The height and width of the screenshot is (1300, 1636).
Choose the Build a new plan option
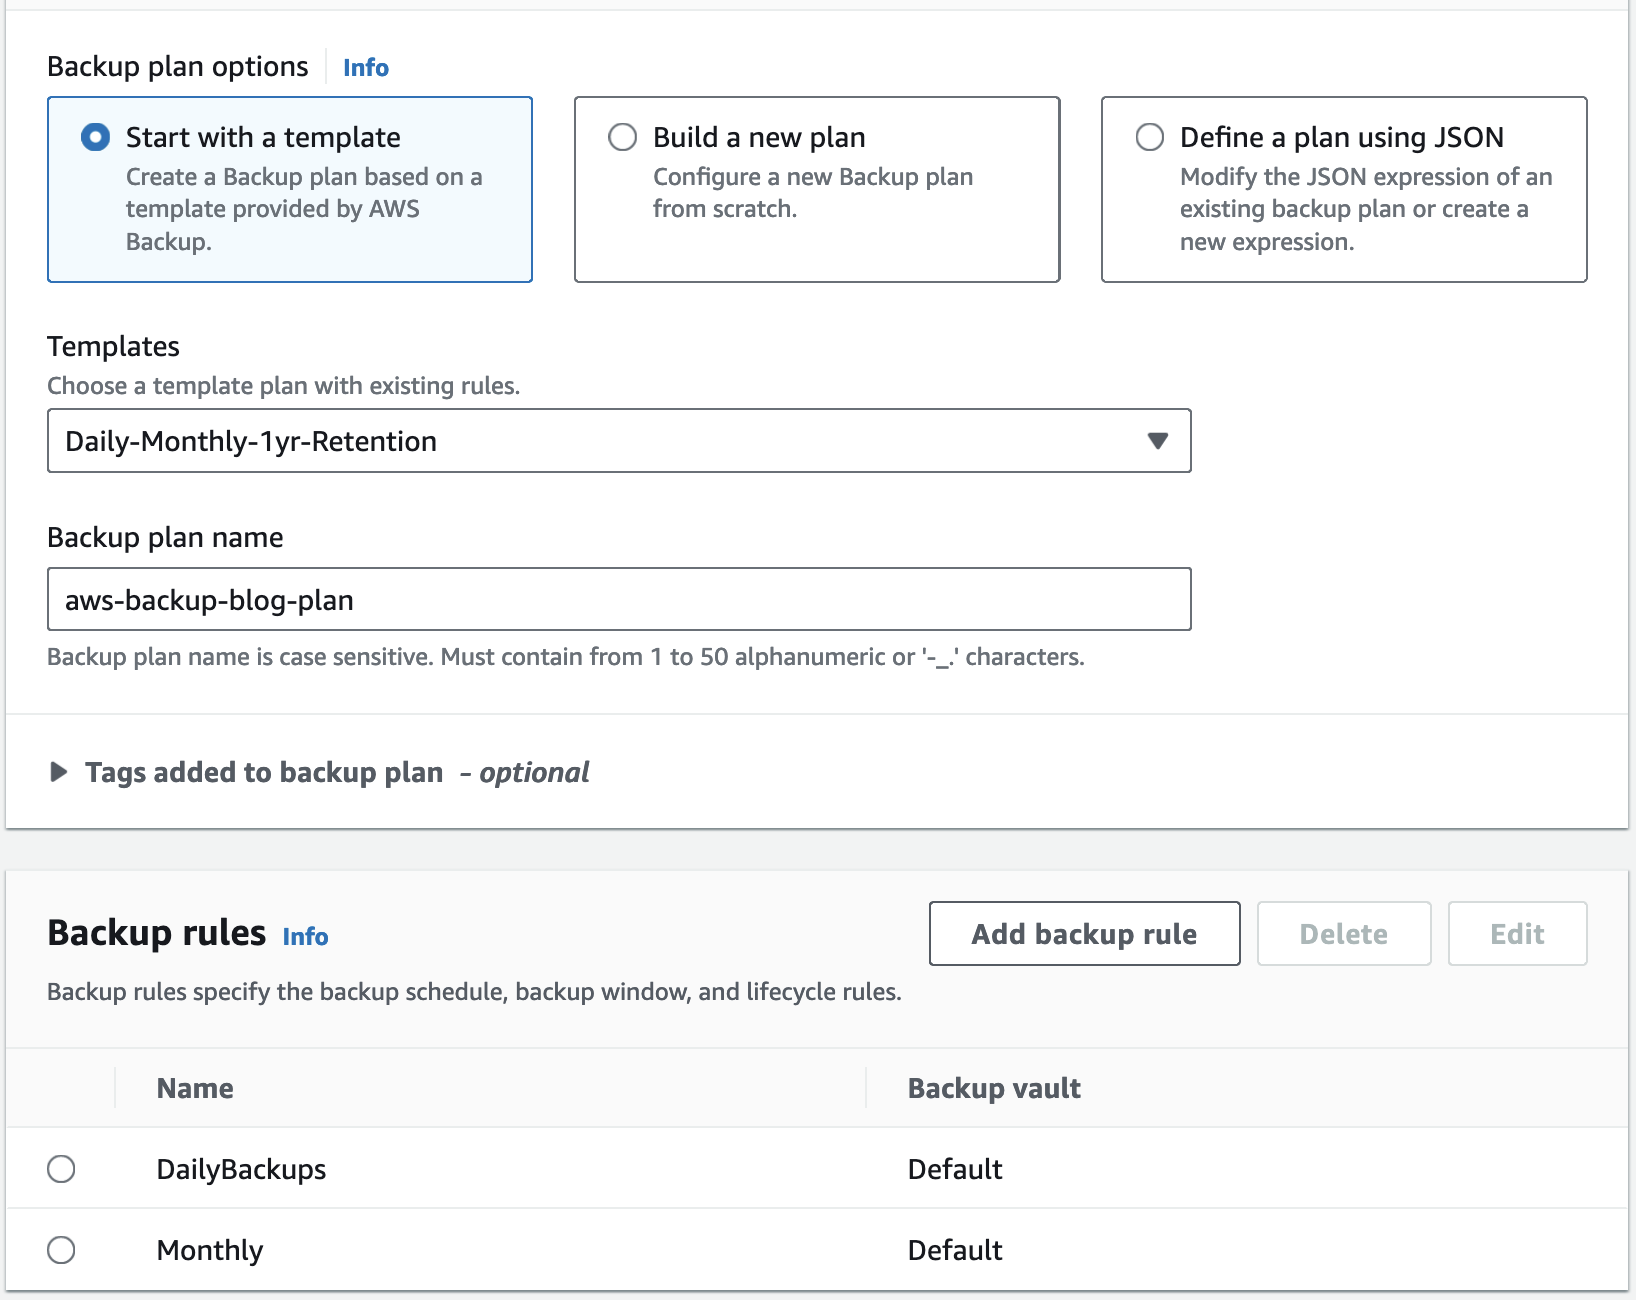pos(623,137)
